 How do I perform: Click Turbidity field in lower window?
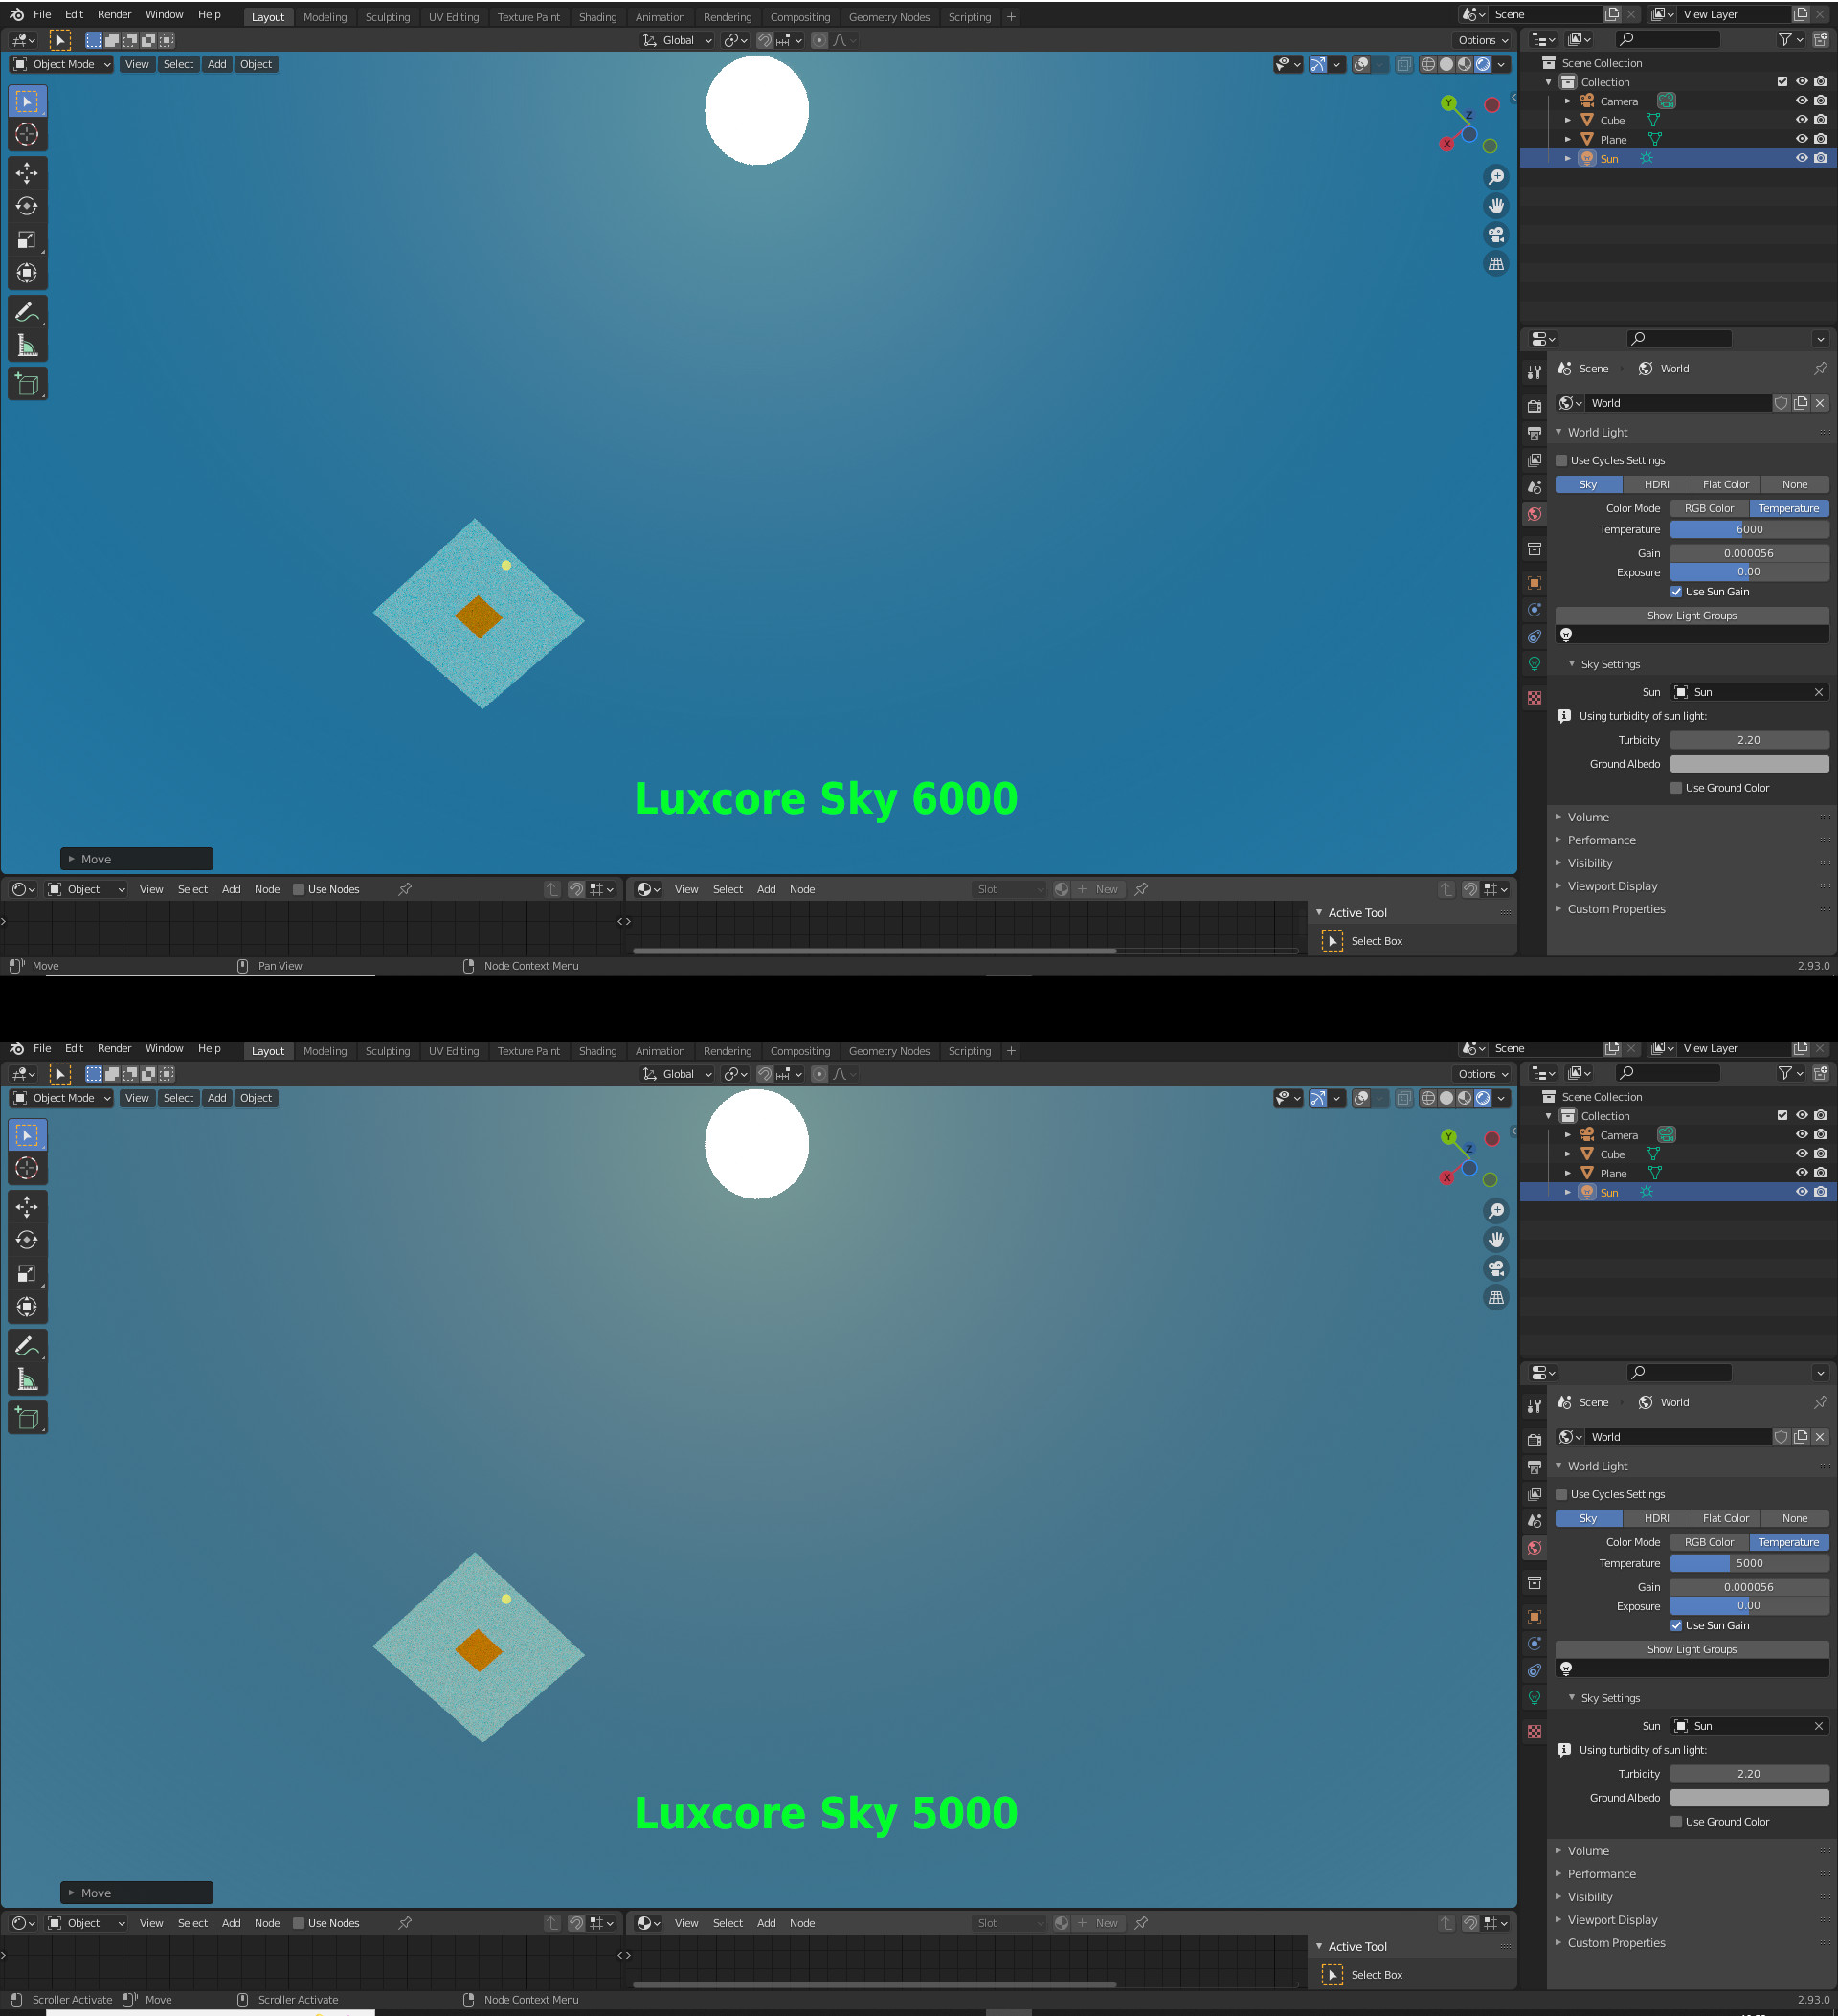(x=1748, y=1774)
